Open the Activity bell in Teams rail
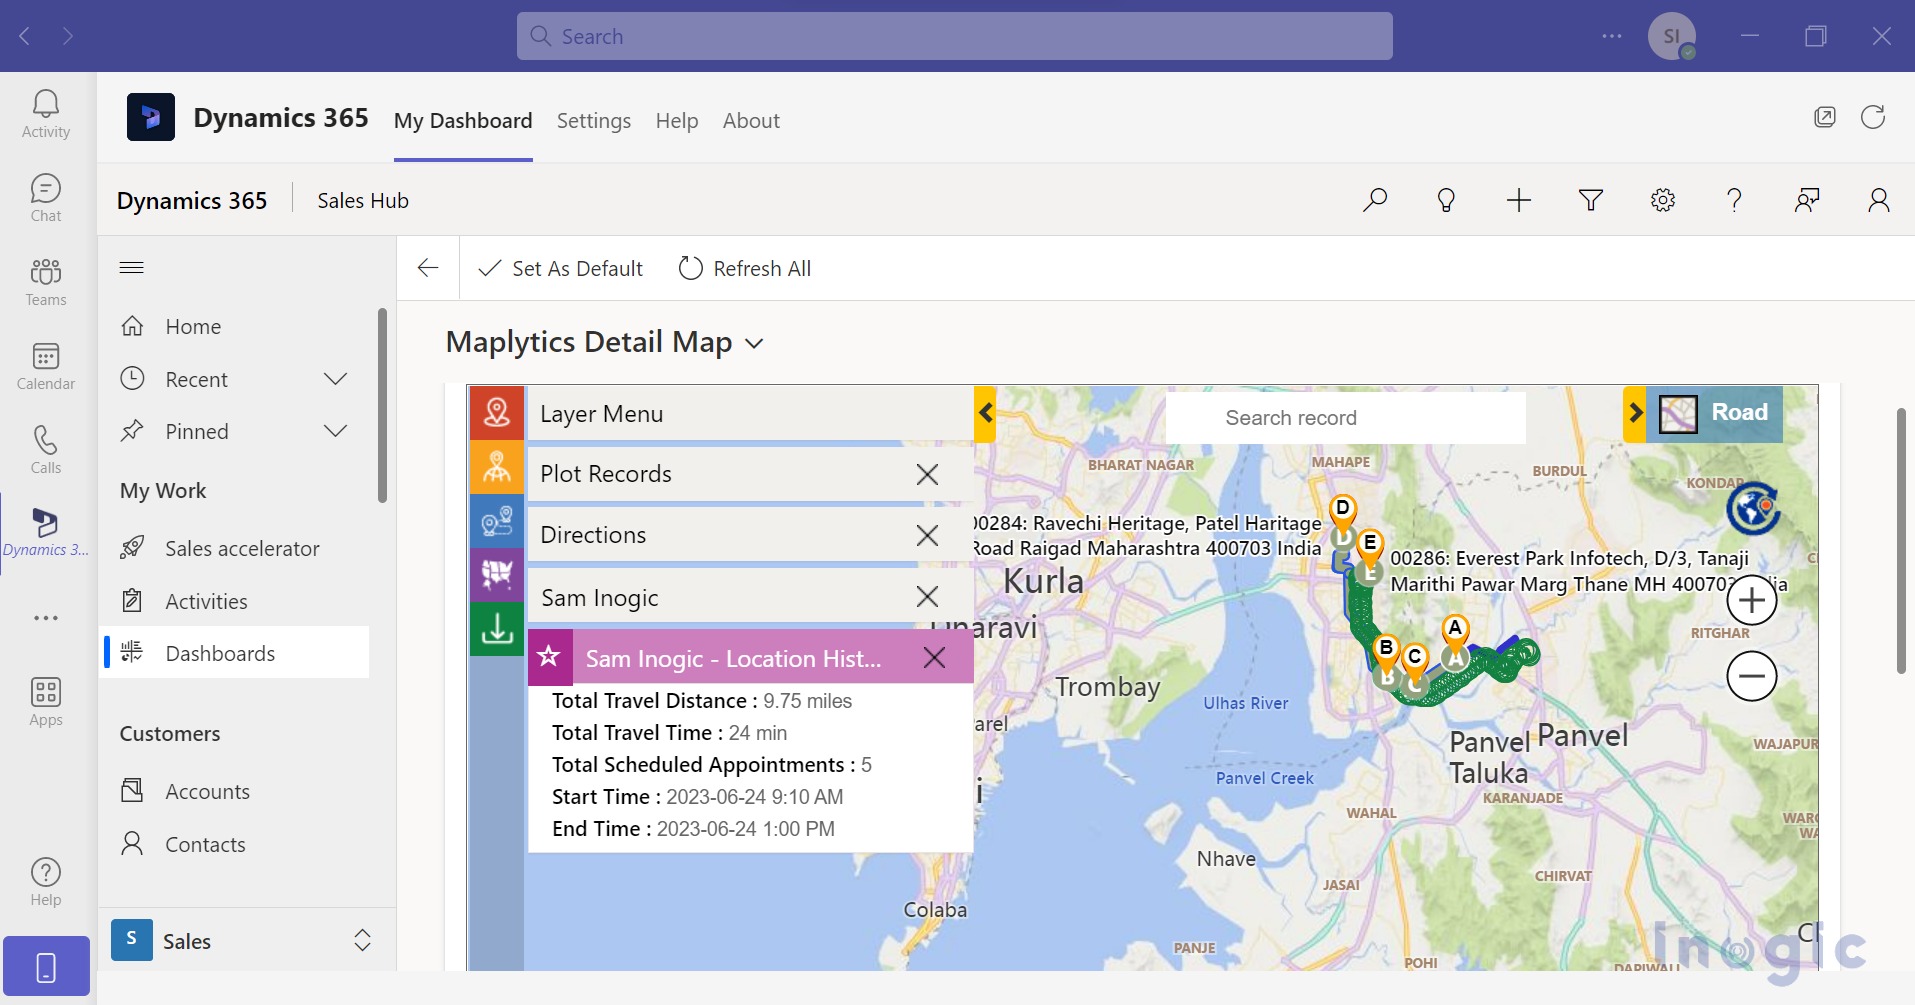The width and height of the screenshot is (1915, 1005). click(46, 113)
